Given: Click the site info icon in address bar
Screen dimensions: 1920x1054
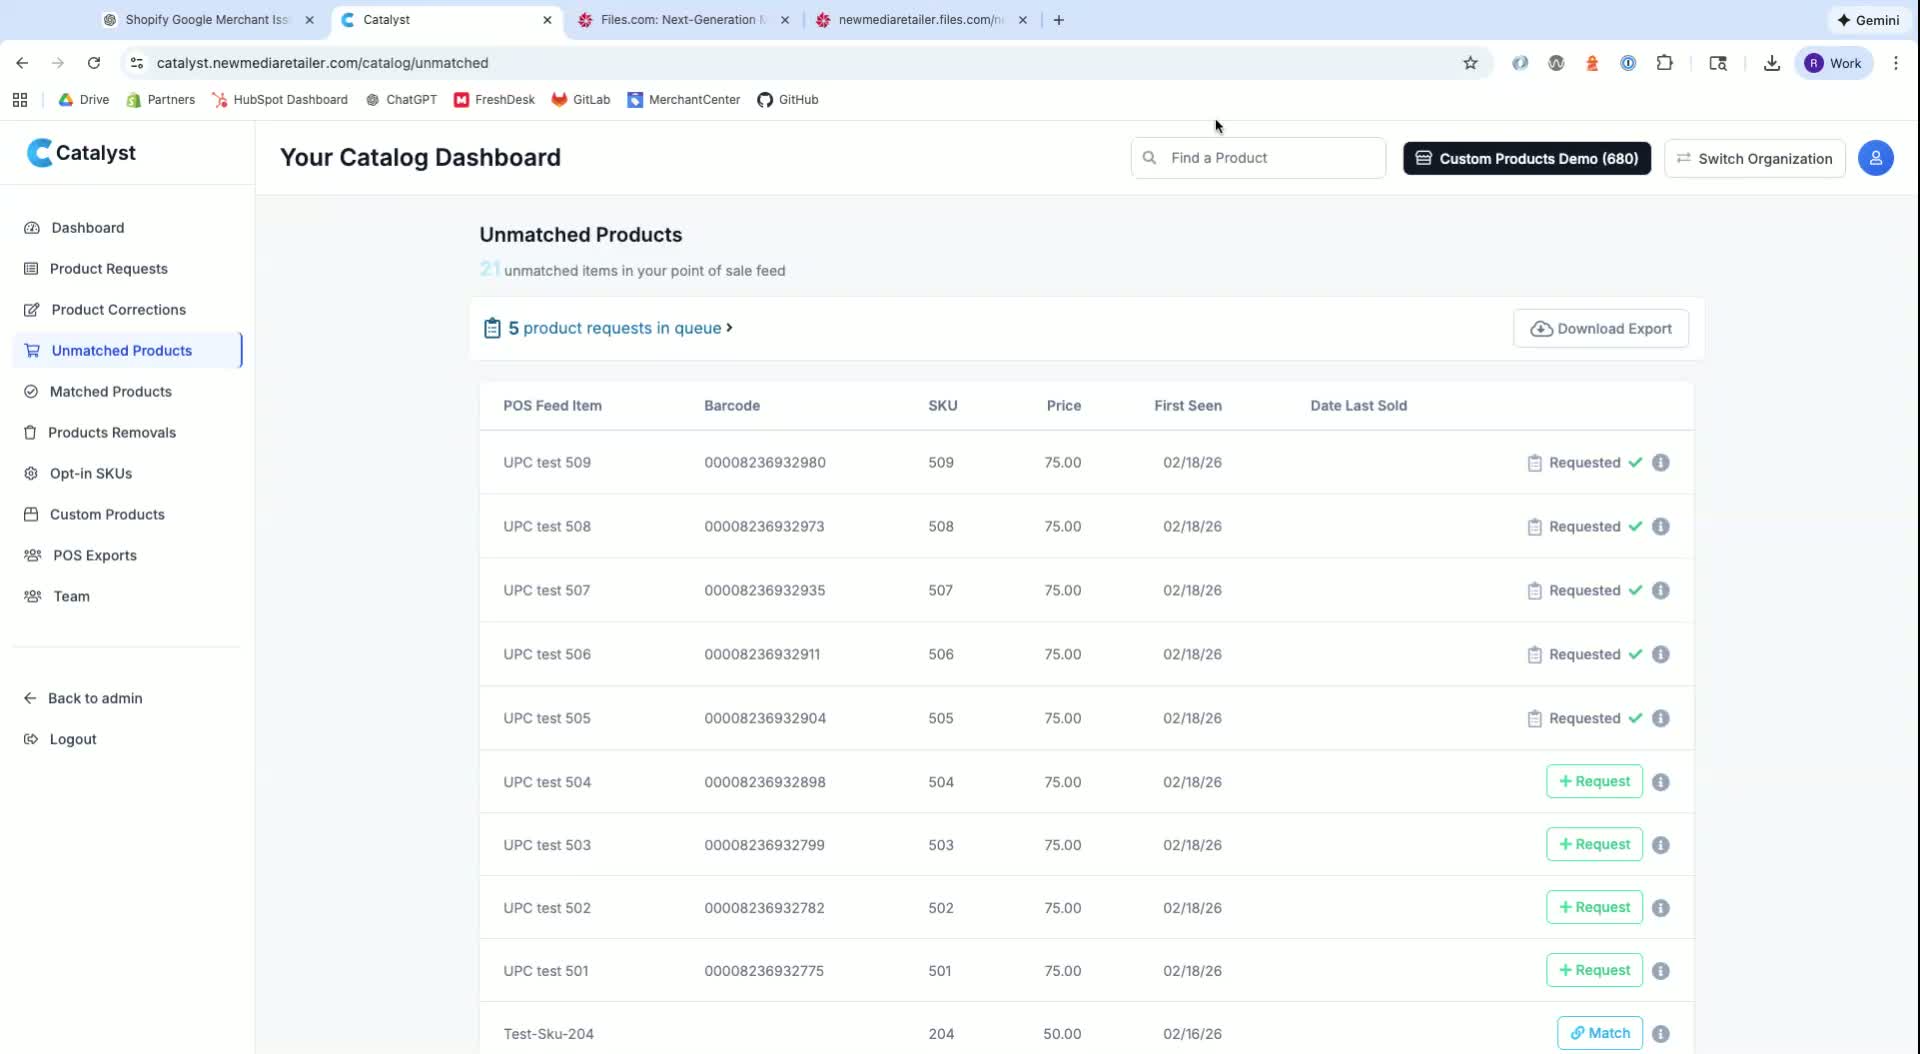Looking at the screenshot, I should tap(137, 63).
